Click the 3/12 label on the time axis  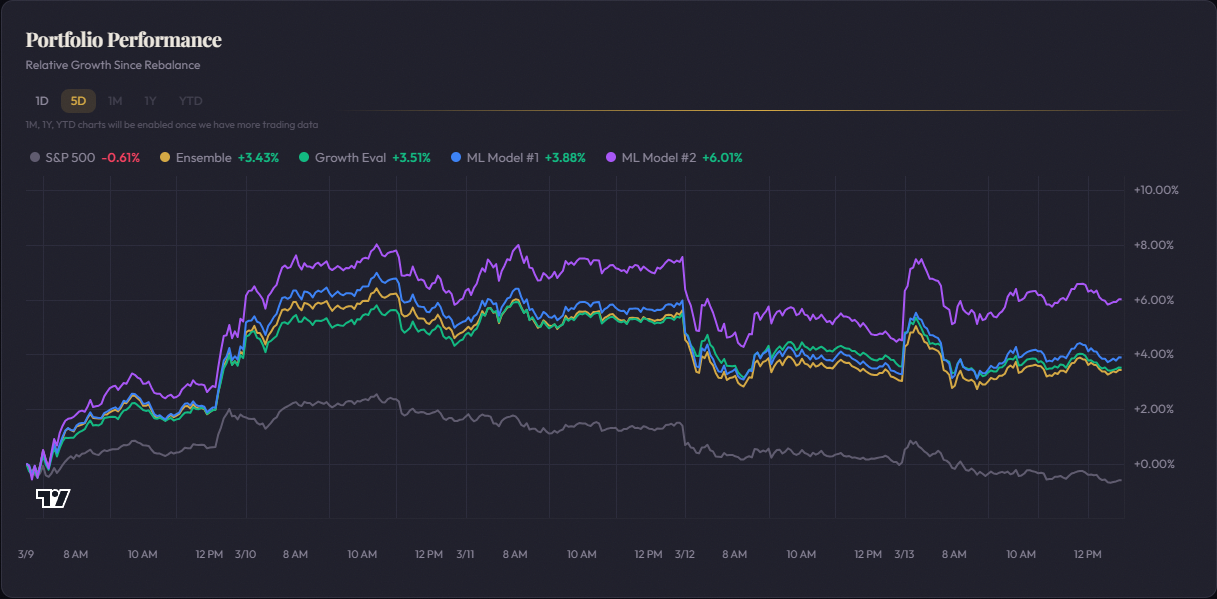pos(684,554)
